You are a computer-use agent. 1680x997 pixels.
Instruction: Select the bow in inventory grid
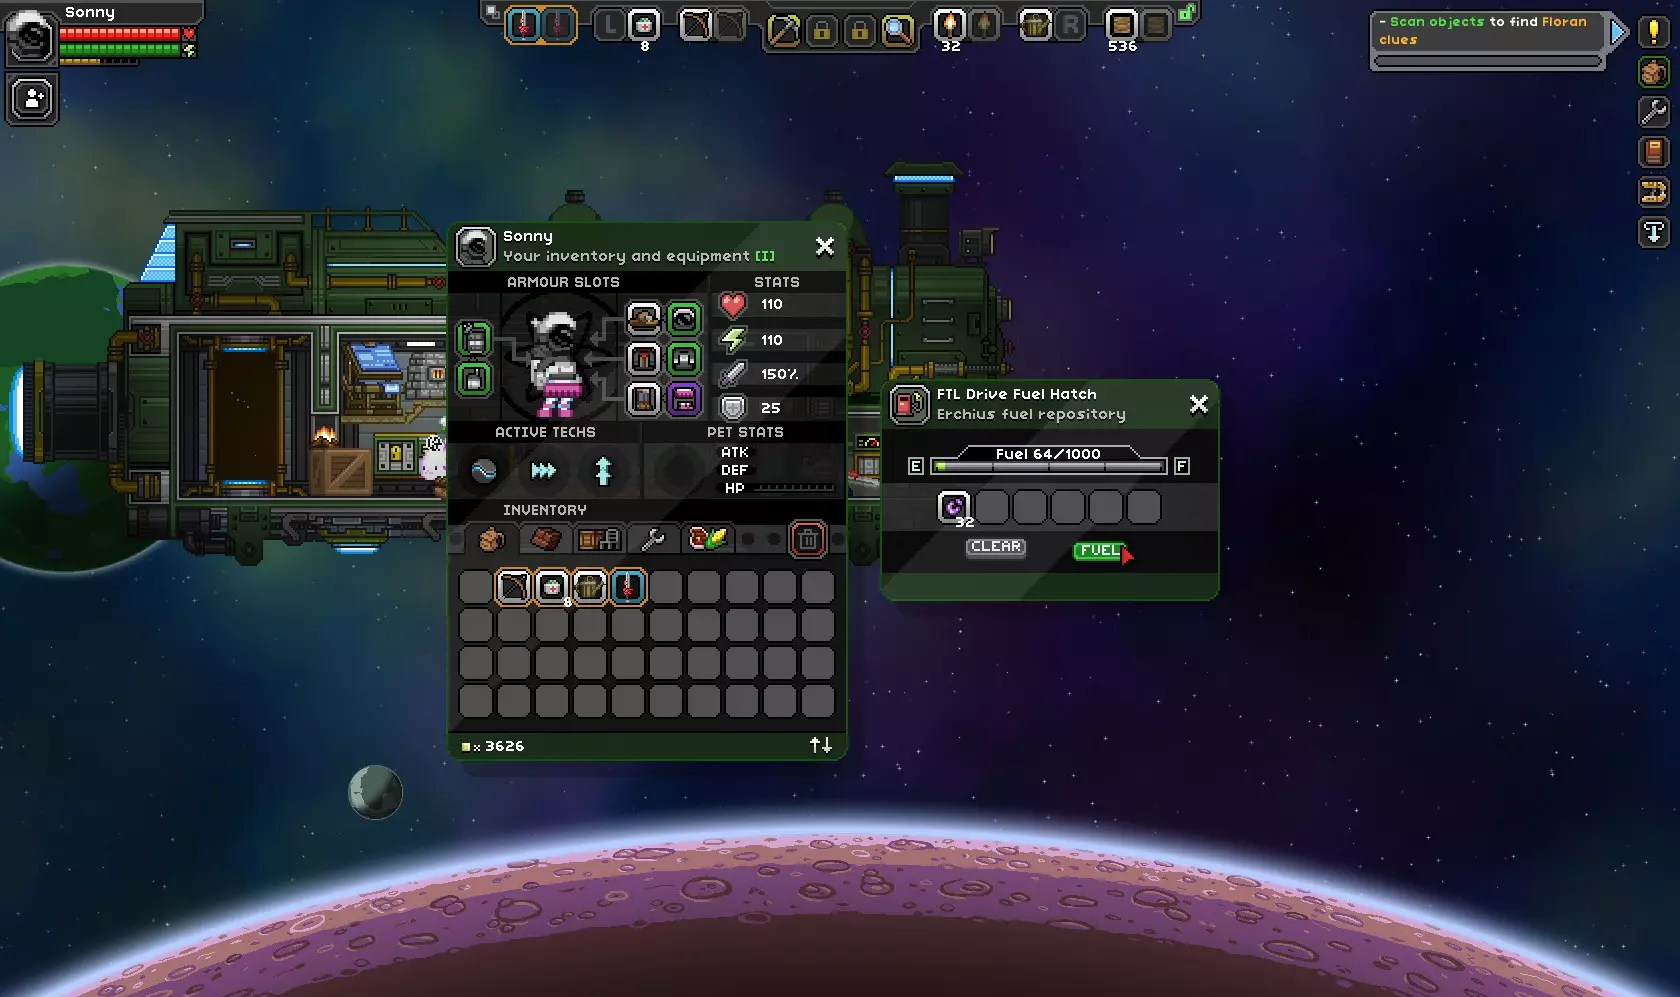(514, 587)
